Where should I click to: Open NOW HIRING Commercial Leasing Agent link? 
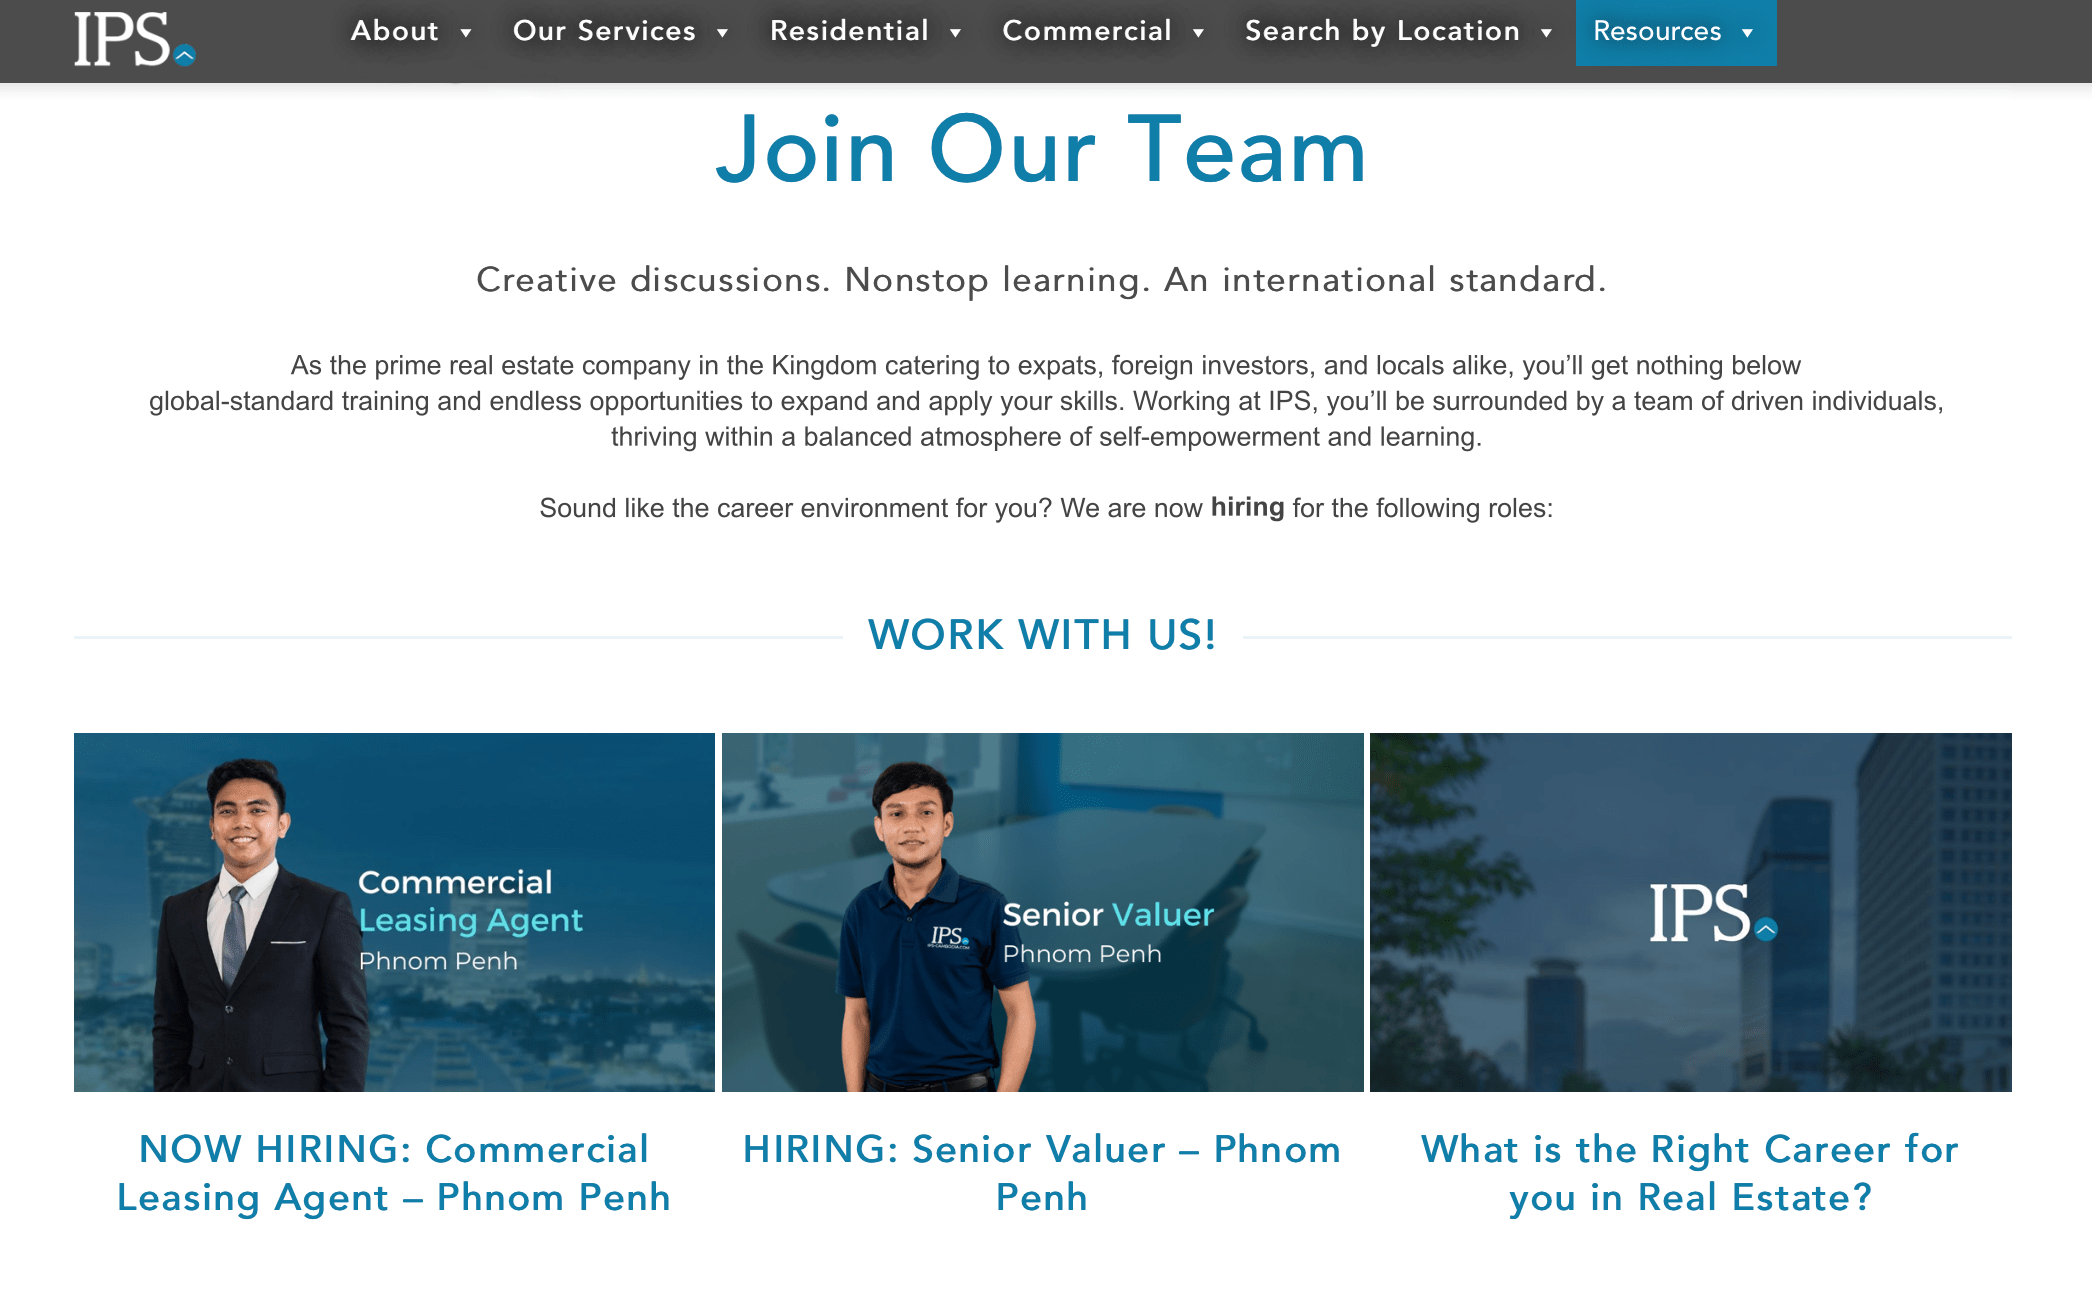(394, 1173)
